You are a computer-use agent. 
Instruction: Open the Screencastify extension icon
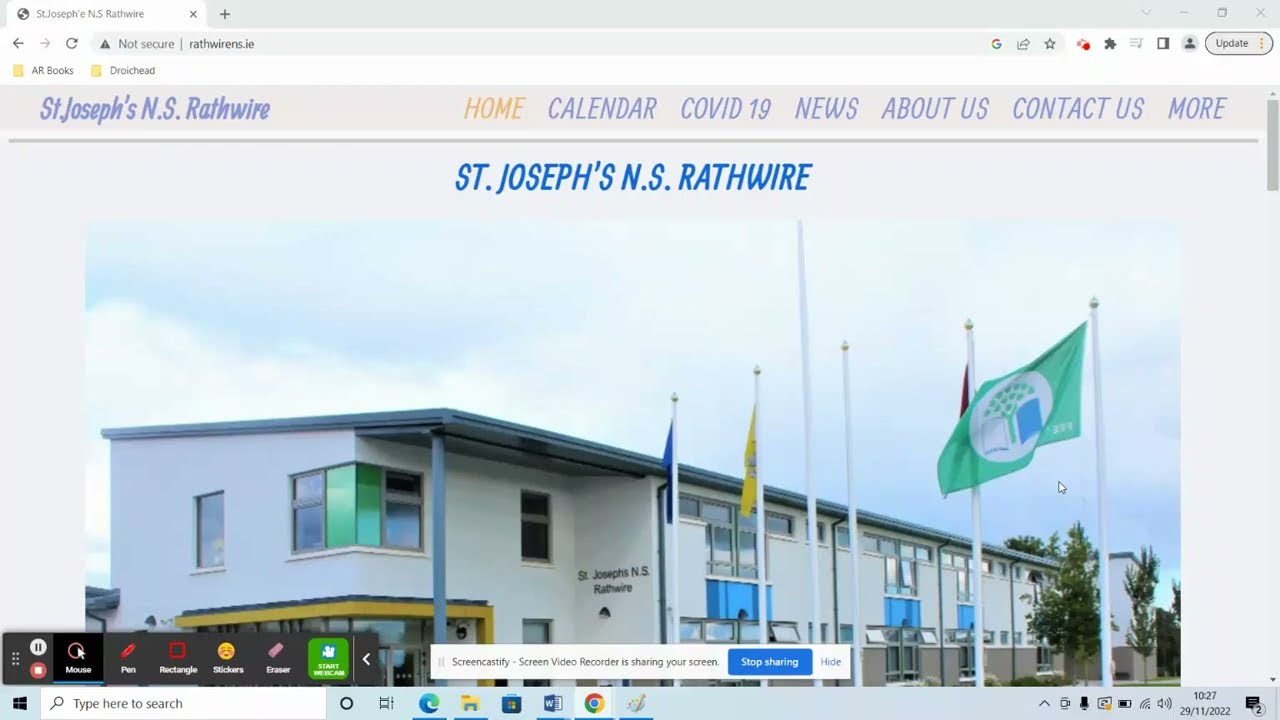tap(1083, 44)
